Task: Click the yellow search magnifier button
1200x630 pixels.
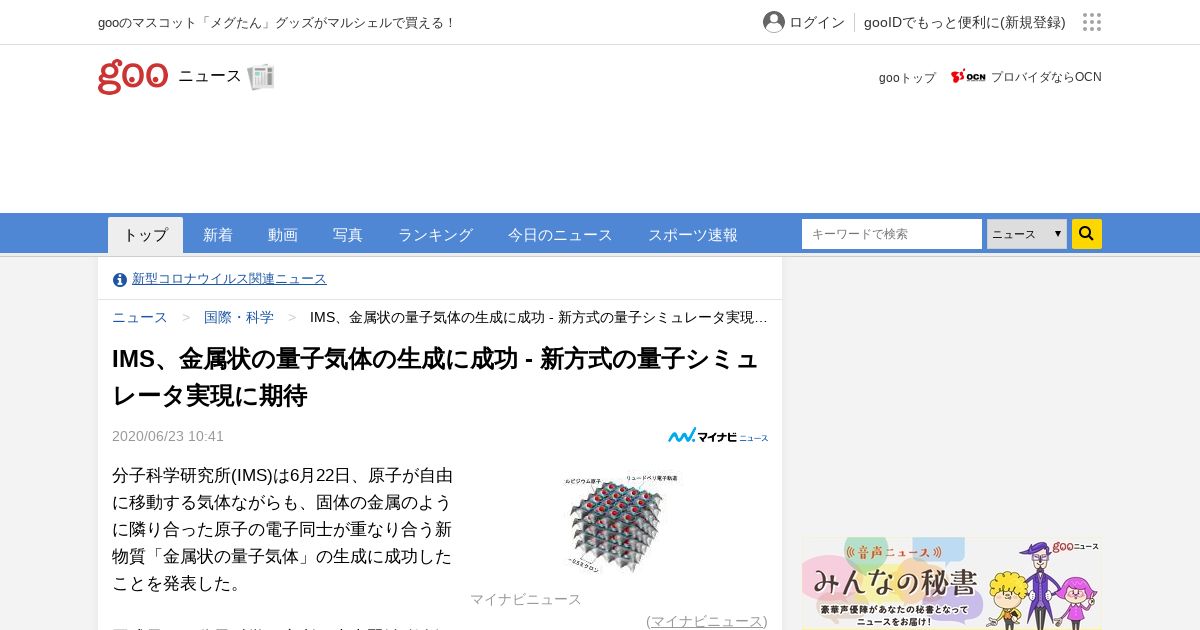Action: pyautogui.click(x=1087, y=234)
